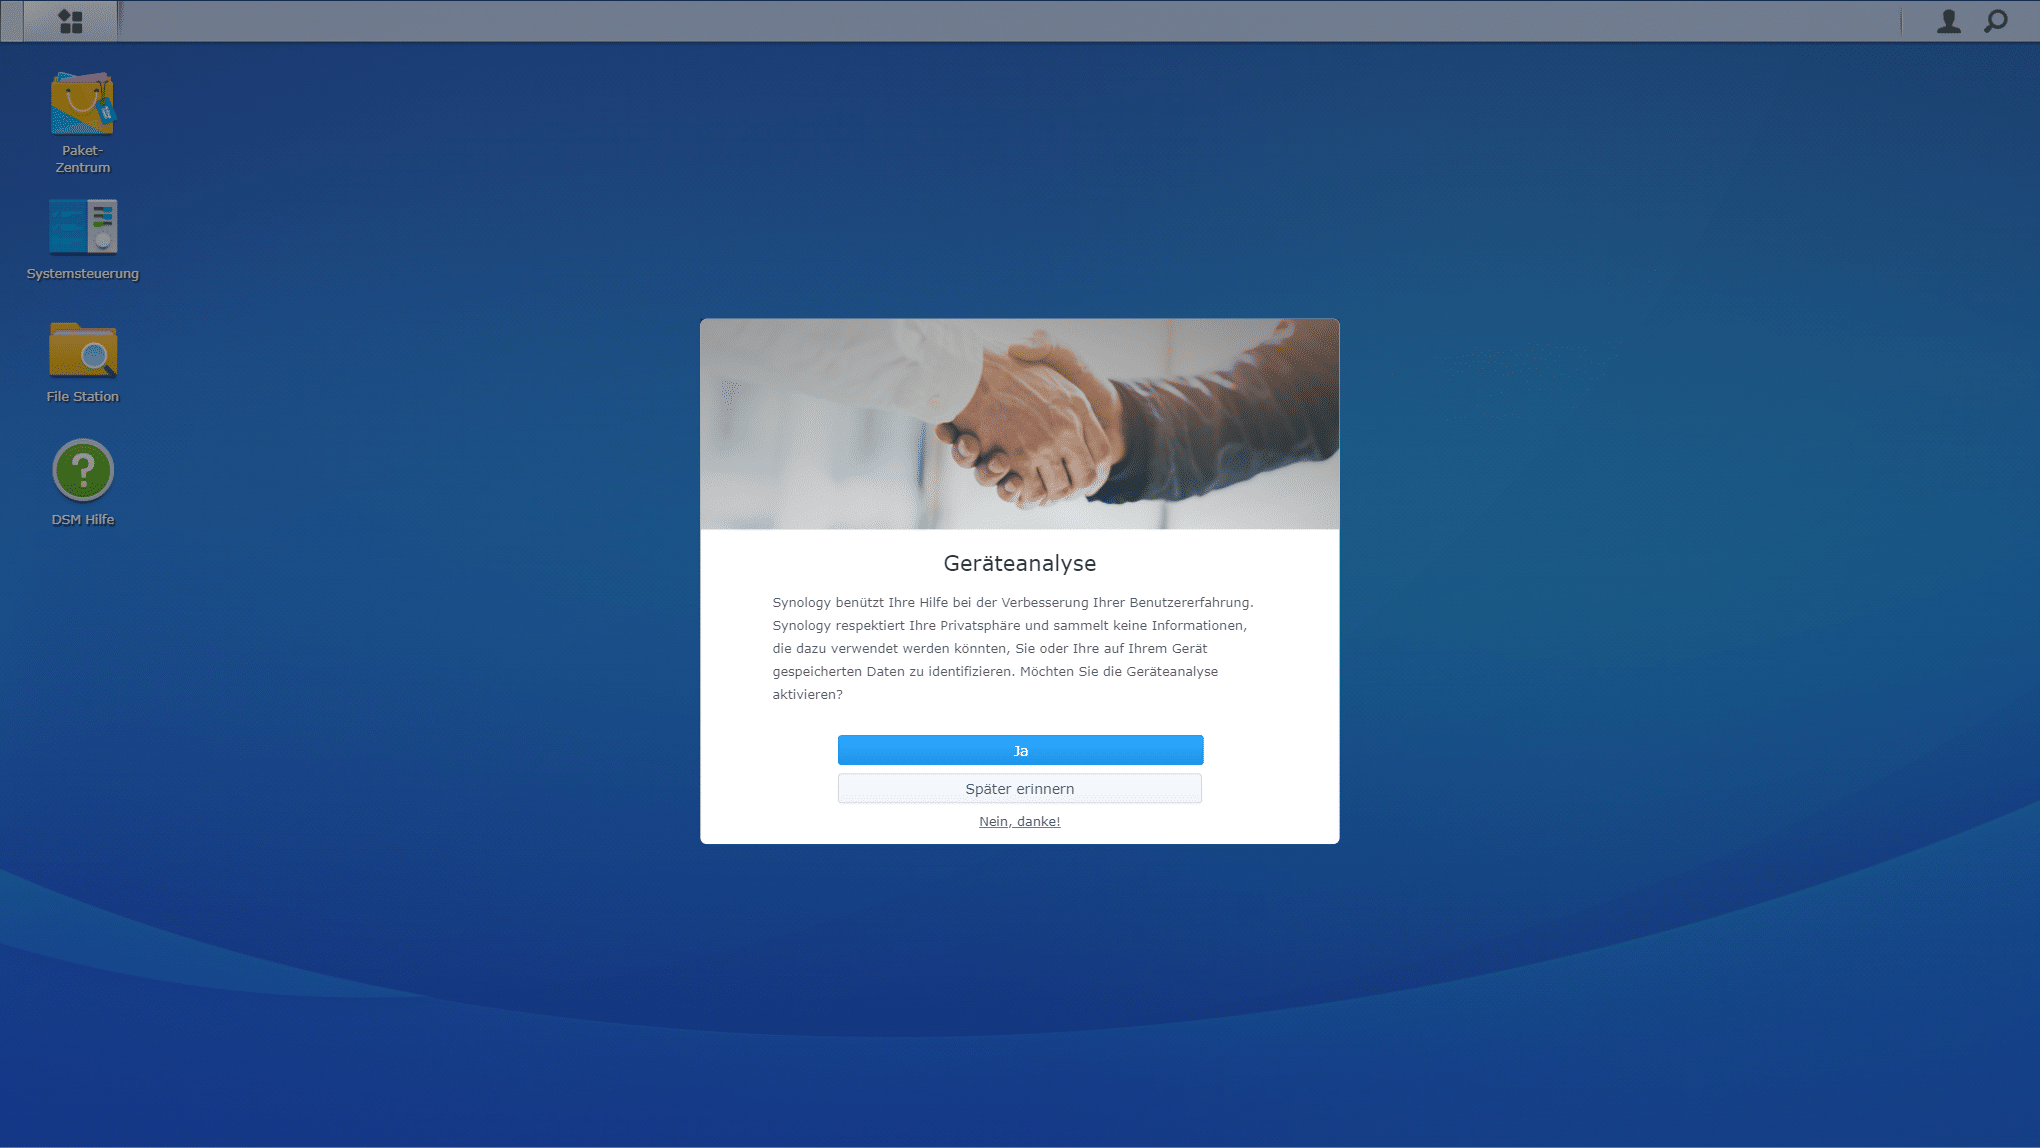Viewport: 2040px width, 1148px height.
Task: Decline via the Nein, danke! link
Action: coord(1019,821)
